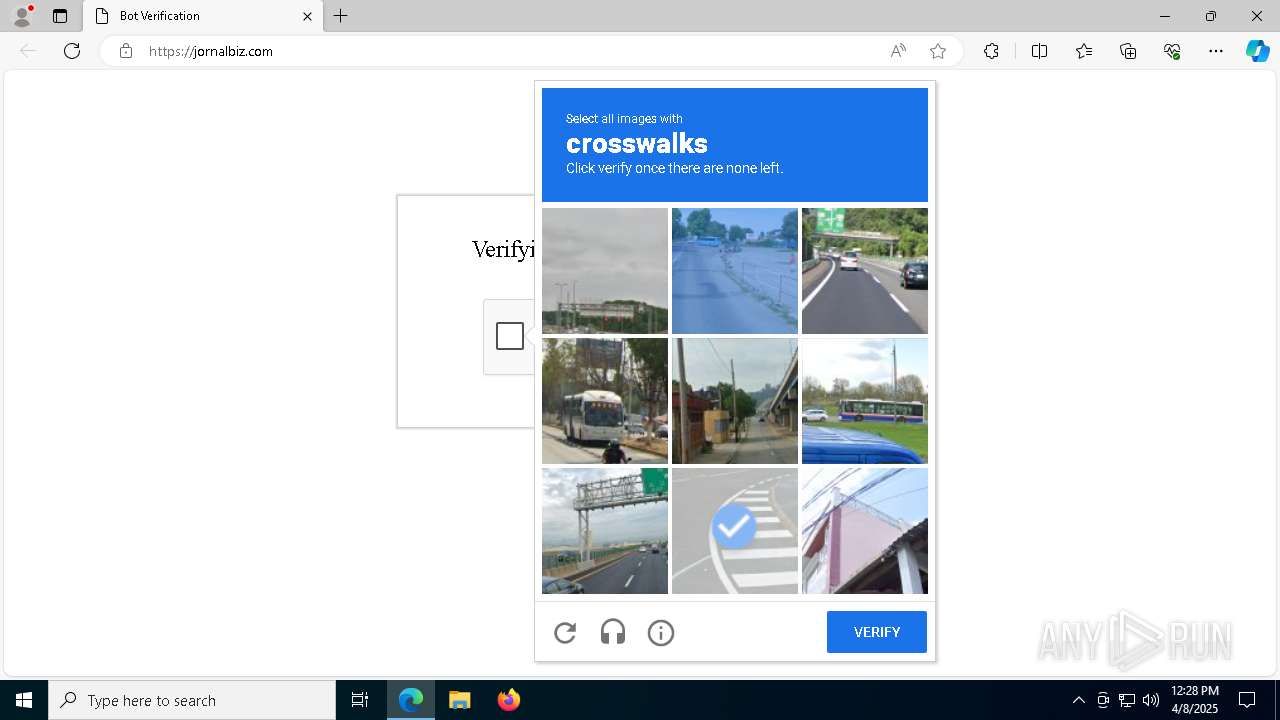1280x720 pixels.
Task: Launch Copilot sidebar icon
Action: coord(1257,51)
